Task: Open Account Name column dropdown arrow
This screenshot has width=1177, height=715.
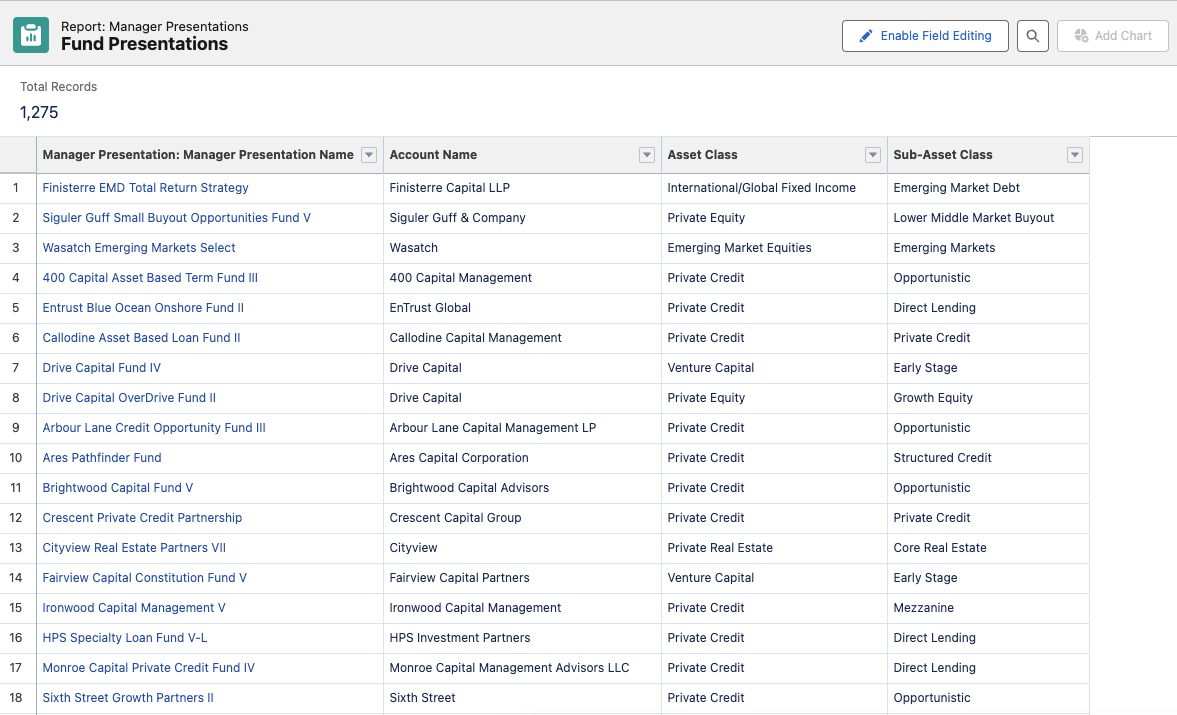Action: click(647, 155)
